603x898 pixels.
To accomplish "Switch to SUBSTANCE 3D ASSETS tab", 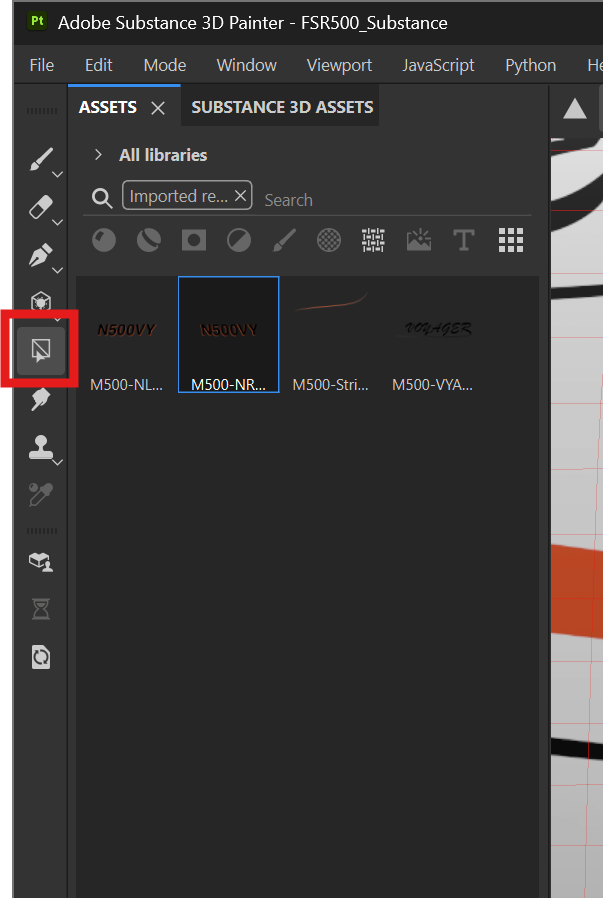I will [282, 107].
